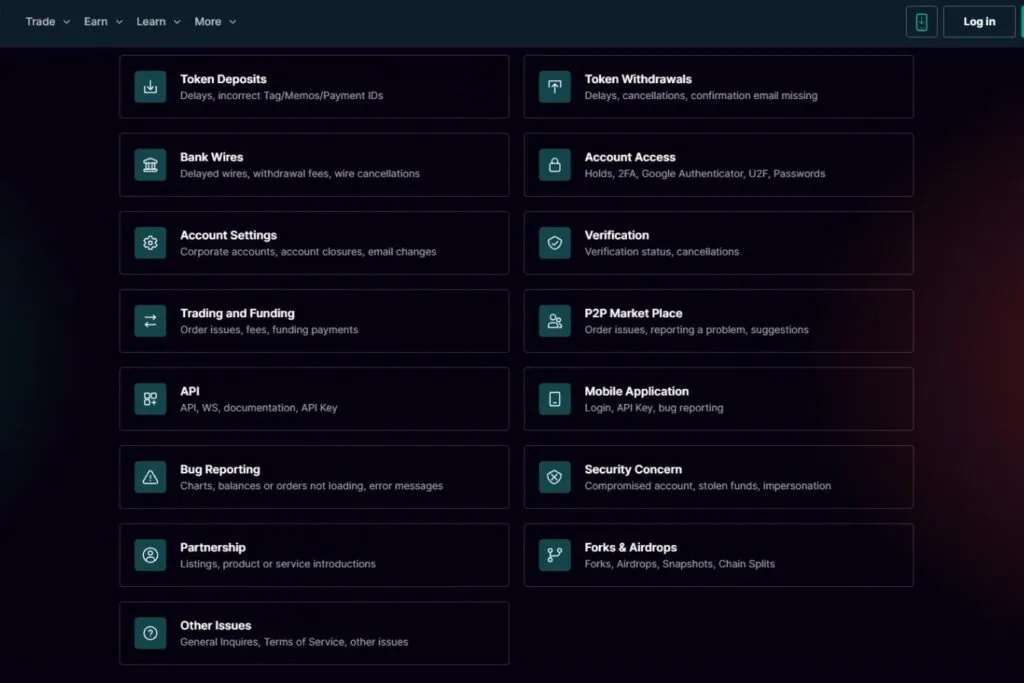Click 'Charts, balances or orders not loading' text
Viewport: 1024px width, 683px height.
(273, 486)
